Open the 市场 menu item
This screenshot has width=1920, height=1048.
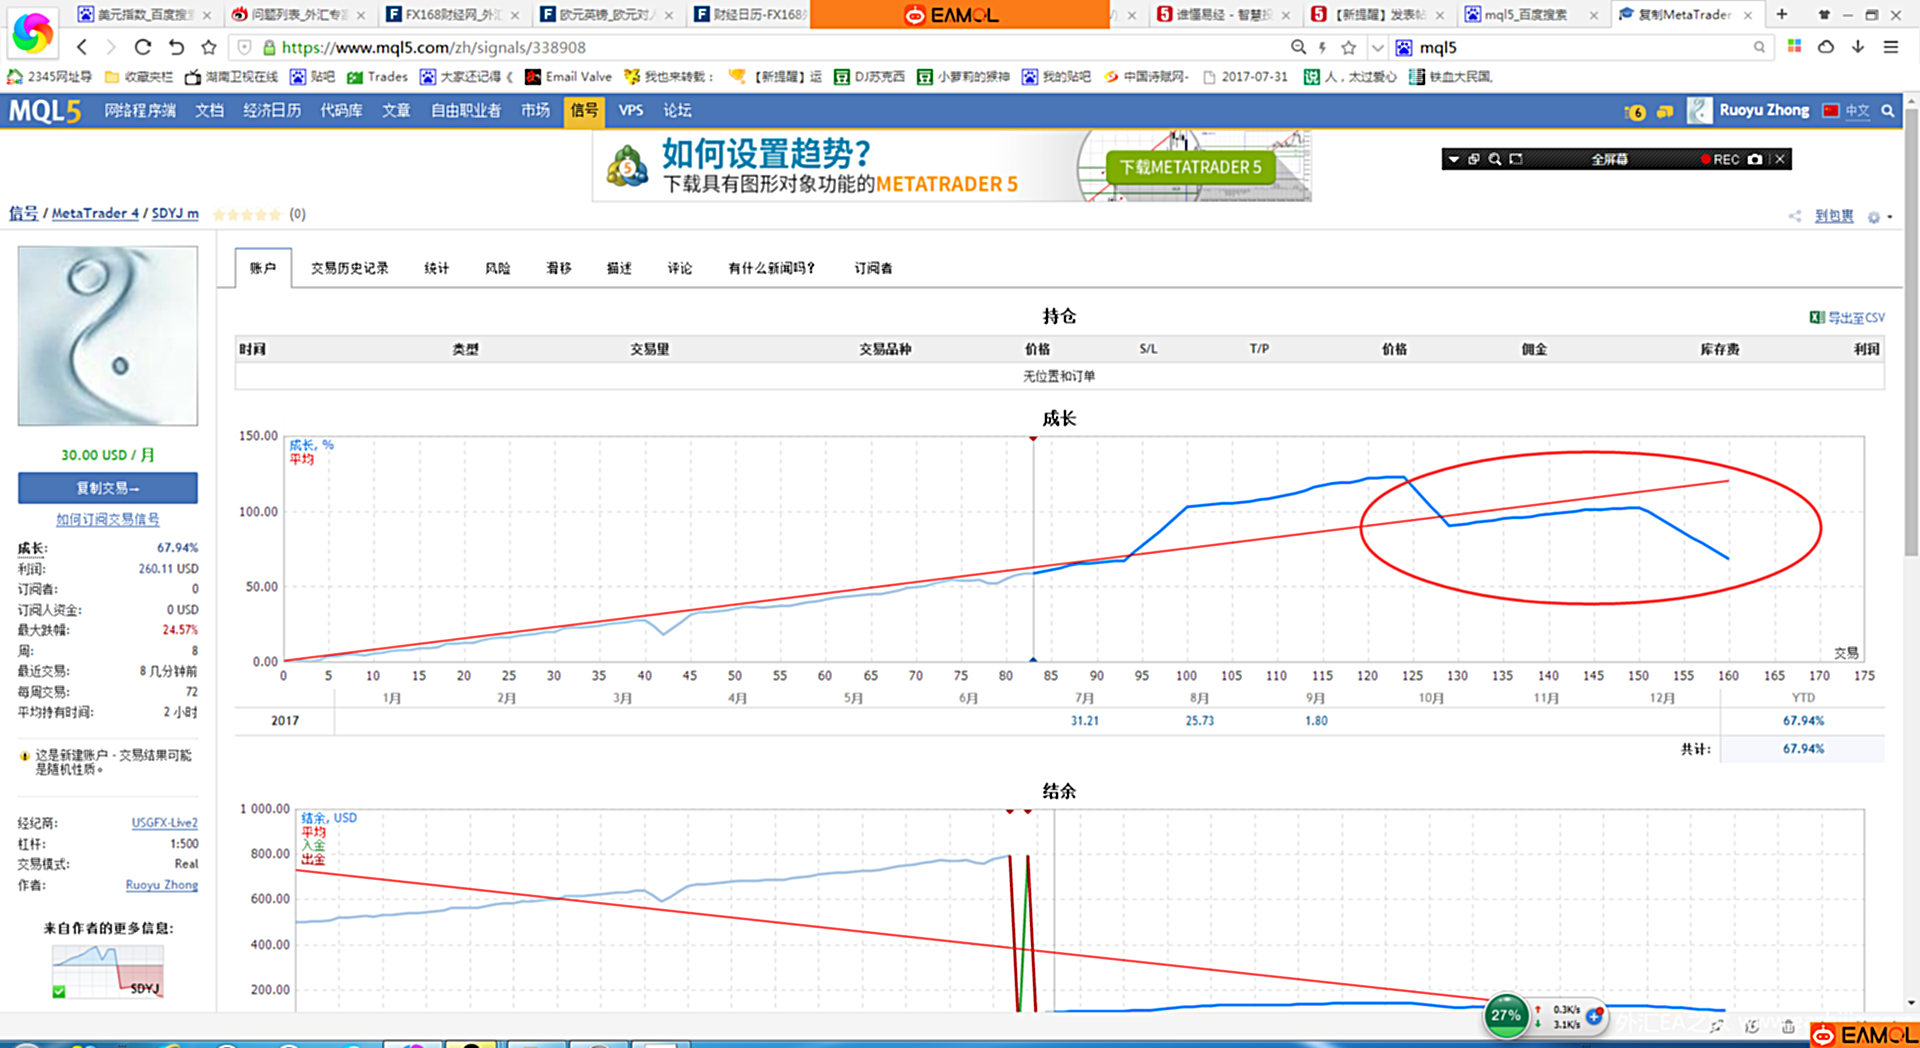tap(535, 111)
